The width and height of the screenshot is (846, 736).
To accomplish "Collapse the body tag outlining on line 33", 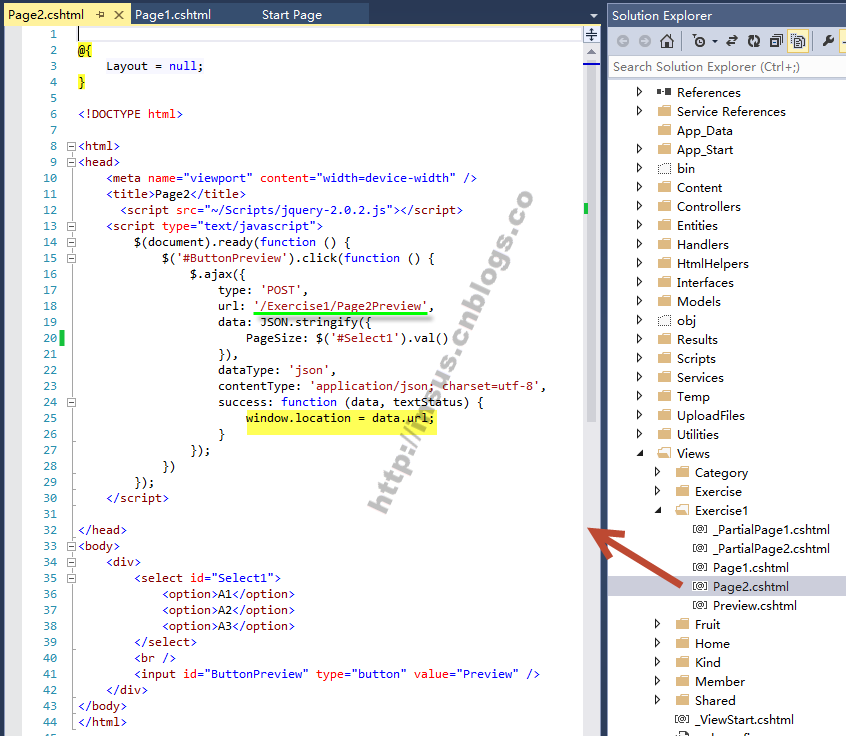I will (71, 546).
